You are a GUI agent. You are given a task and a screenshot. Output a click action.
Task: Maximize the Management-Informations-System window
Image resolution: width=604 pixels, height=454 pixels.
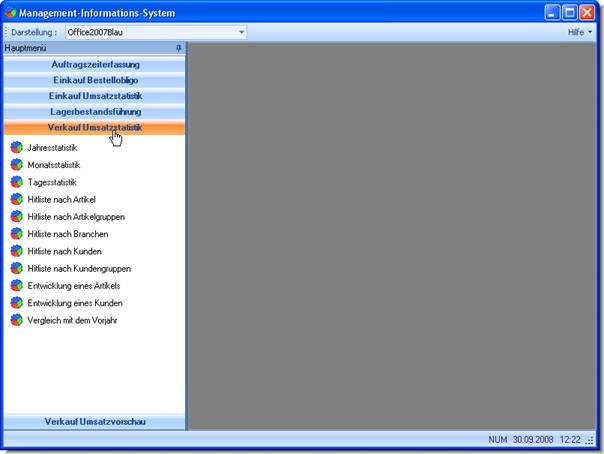(x=569, y=13)
